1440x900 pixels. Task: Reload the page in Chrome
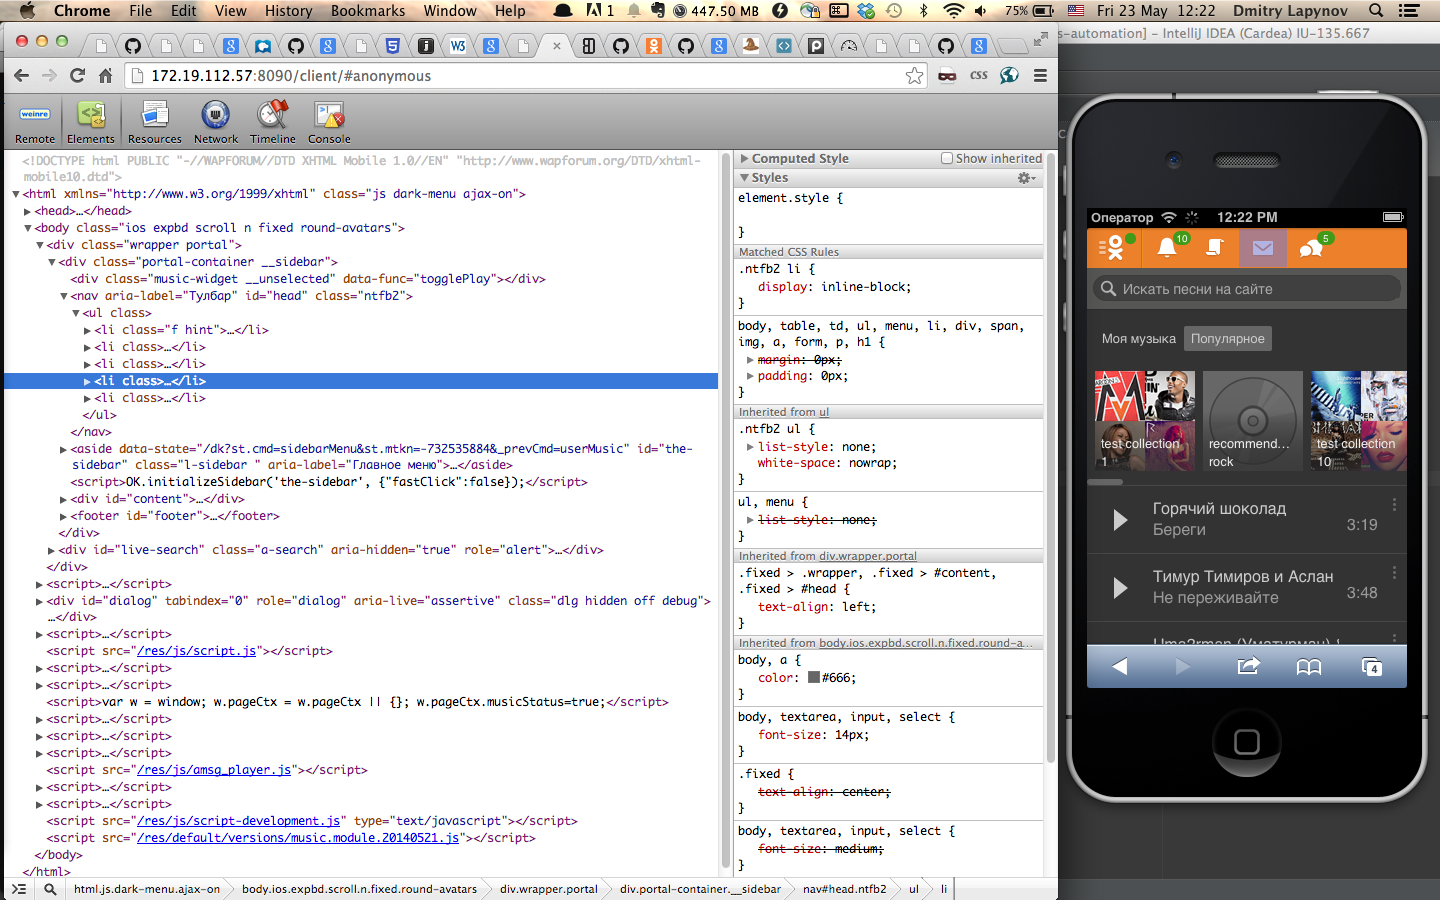click(77, 75)
